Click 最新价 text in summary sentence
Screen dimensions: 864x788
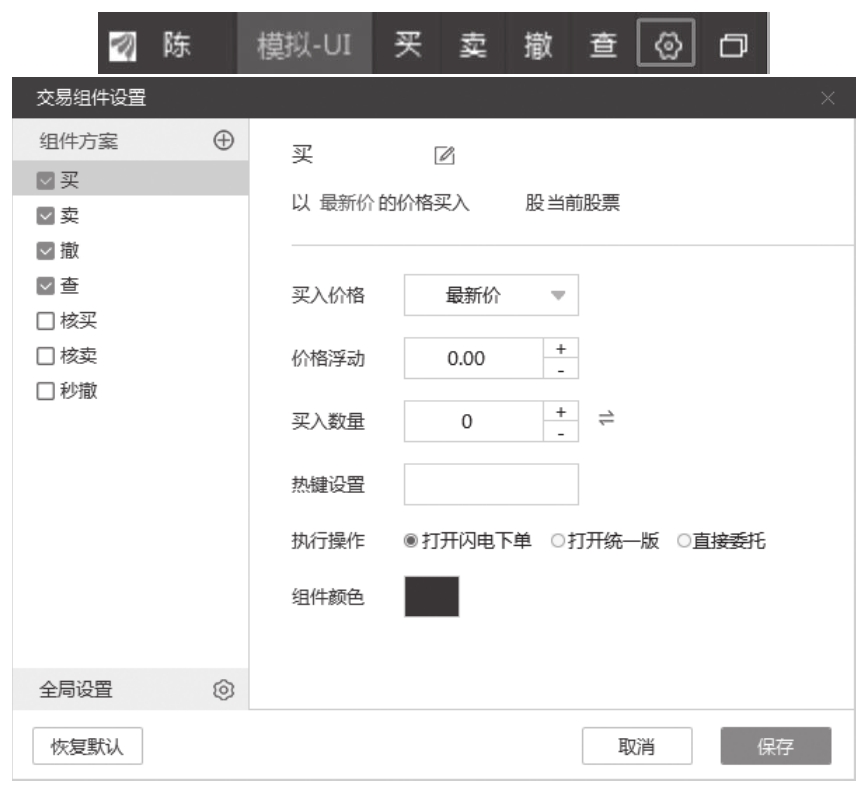[347, 203]
